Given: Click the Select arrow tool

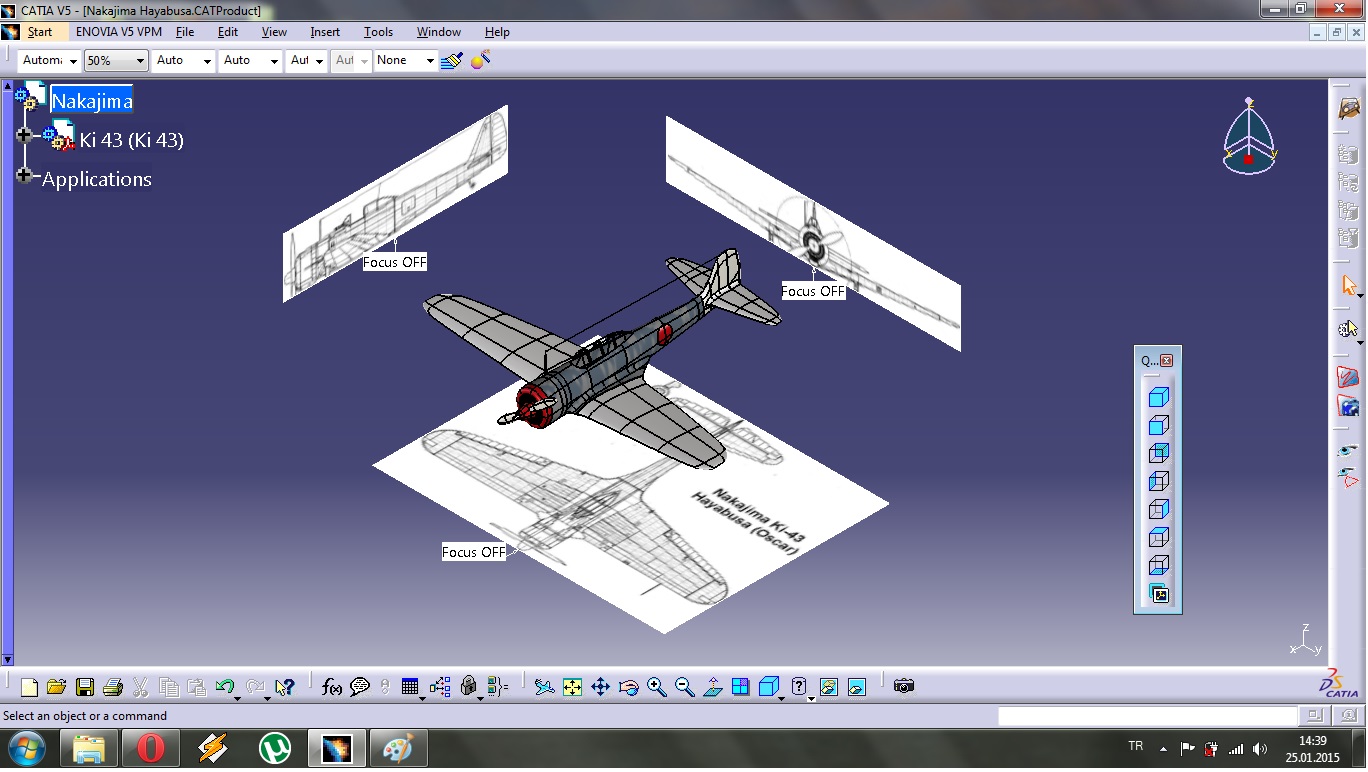Looking at the screenshot, I should click(1348, 285).
